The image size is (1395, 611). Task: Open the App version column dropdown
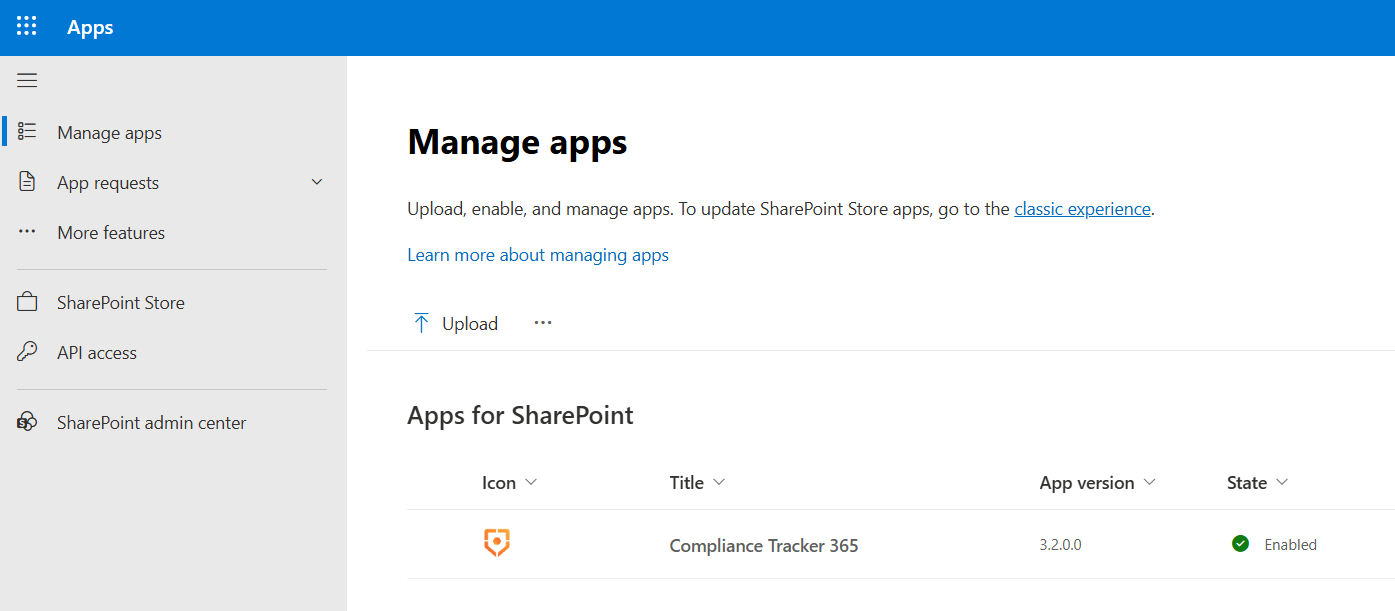tap(1149, 482)
